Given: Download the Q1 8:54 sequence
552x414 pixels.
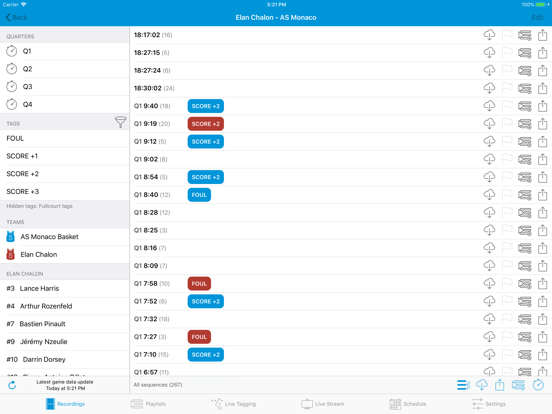Looking at the screenshot, I should 489,177.
